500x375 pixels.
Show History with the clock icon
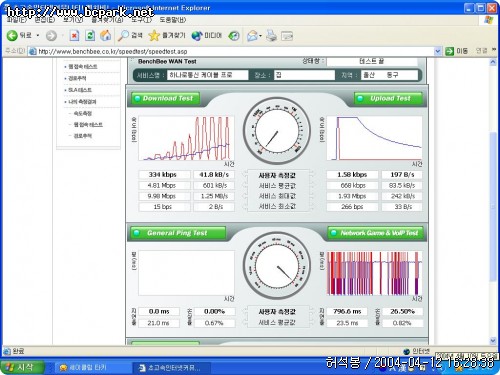click(x=234, y=36)
